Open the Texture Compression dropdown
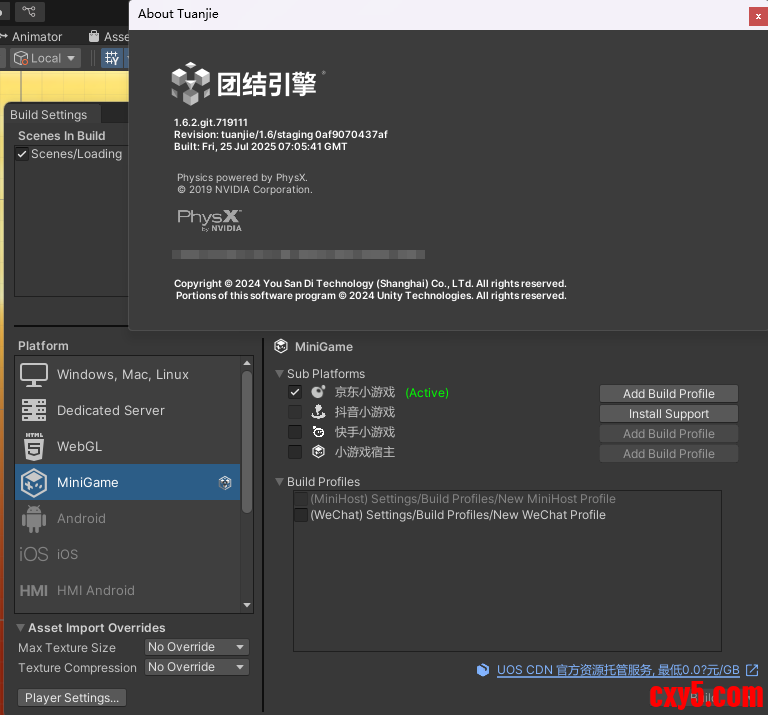 [196, 667]
